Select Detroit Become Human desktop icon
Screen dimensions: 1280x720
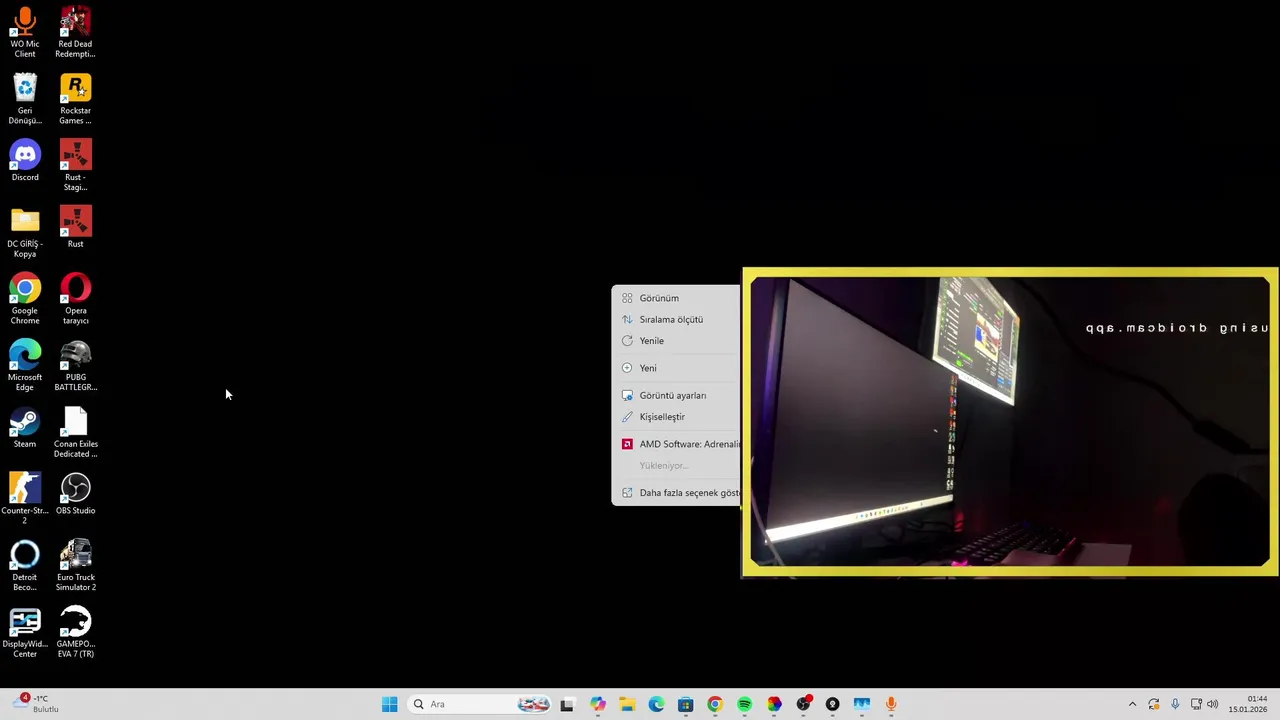click(x=25, y=566)
